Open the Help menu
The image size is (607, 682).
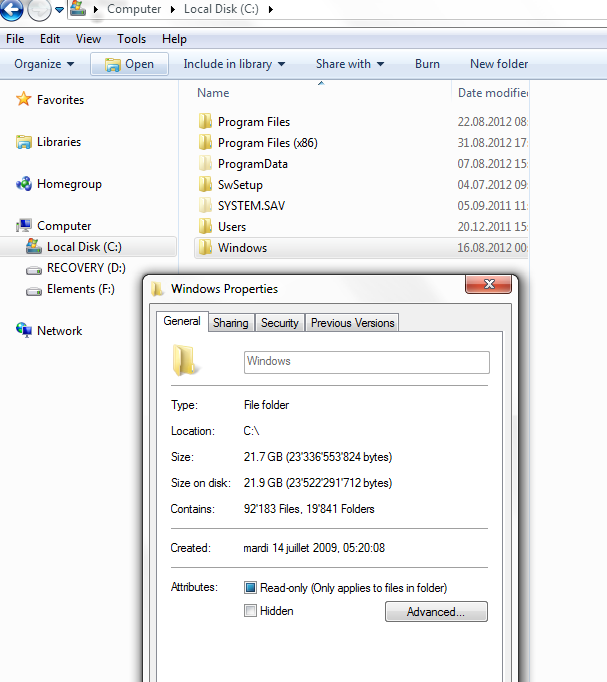pos(174,39)
